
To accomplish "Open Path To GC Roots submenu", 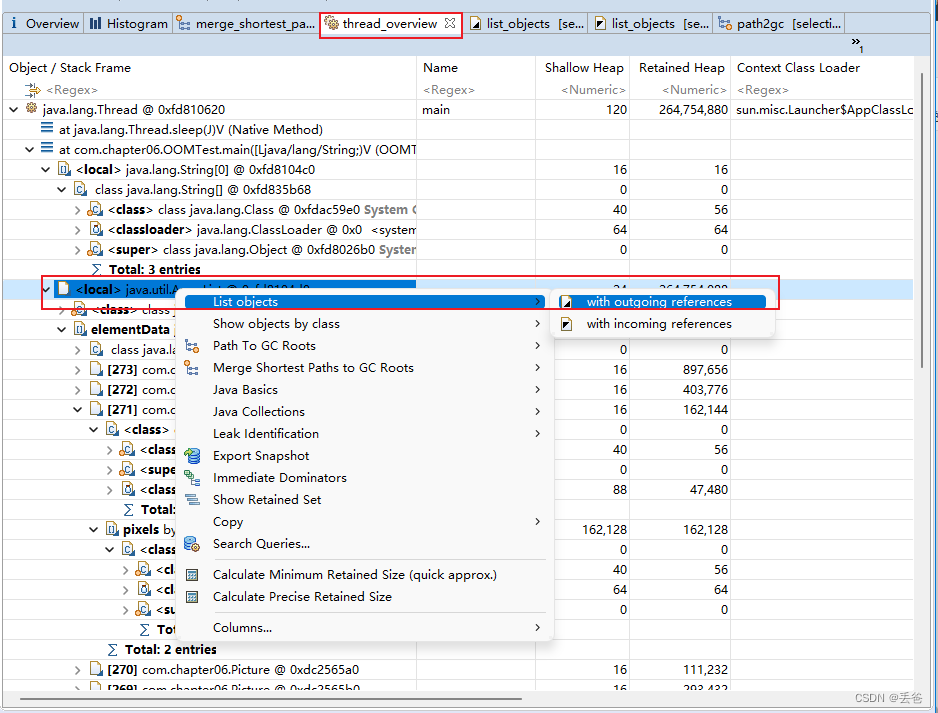I will 365,346.
